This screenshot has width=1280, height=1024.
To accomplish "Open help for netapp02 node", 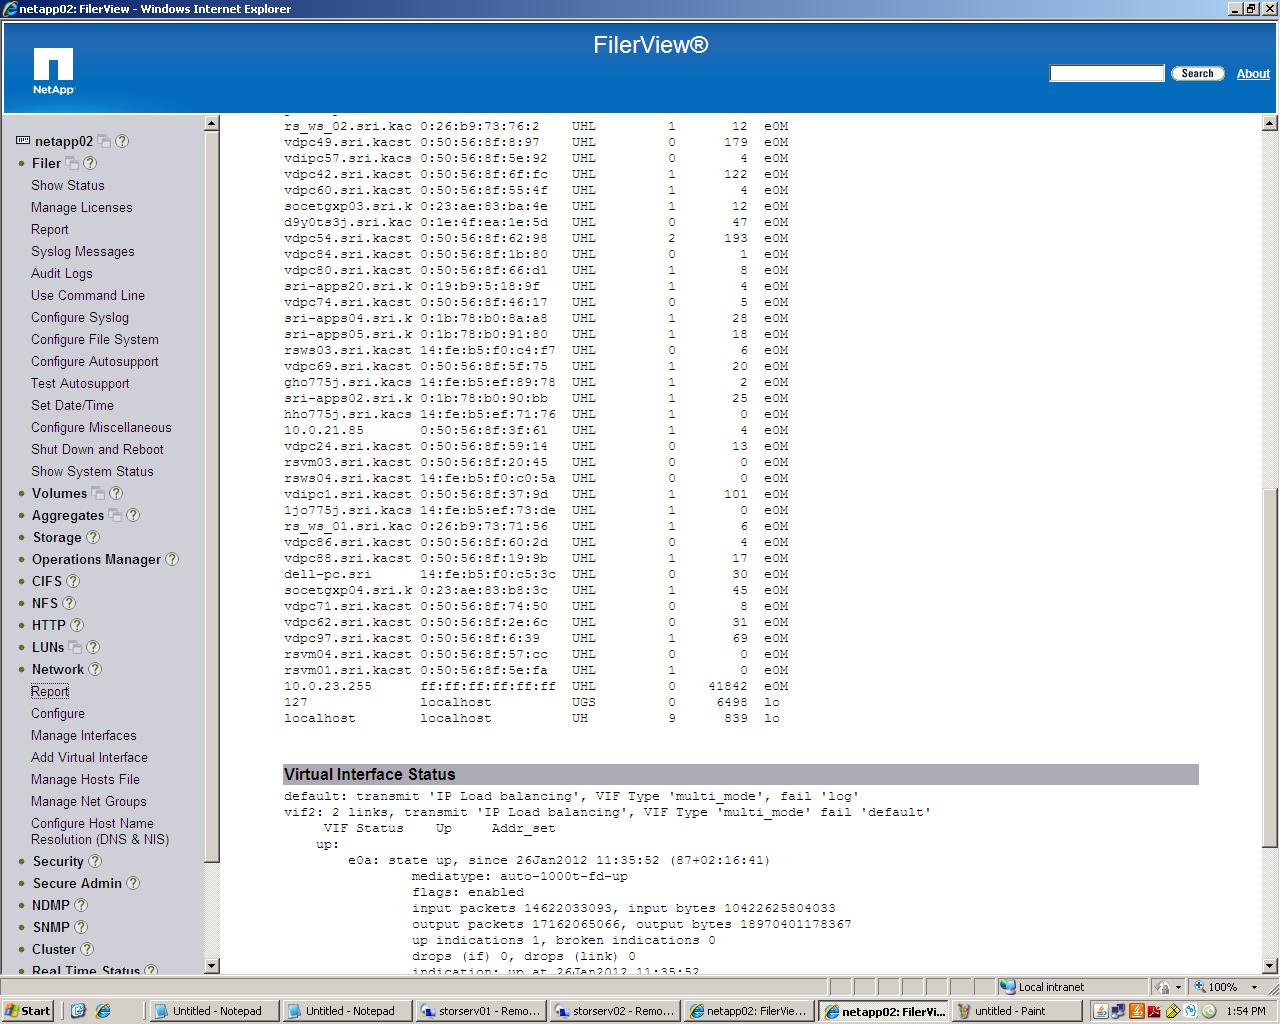I will (x=122, y=141).
